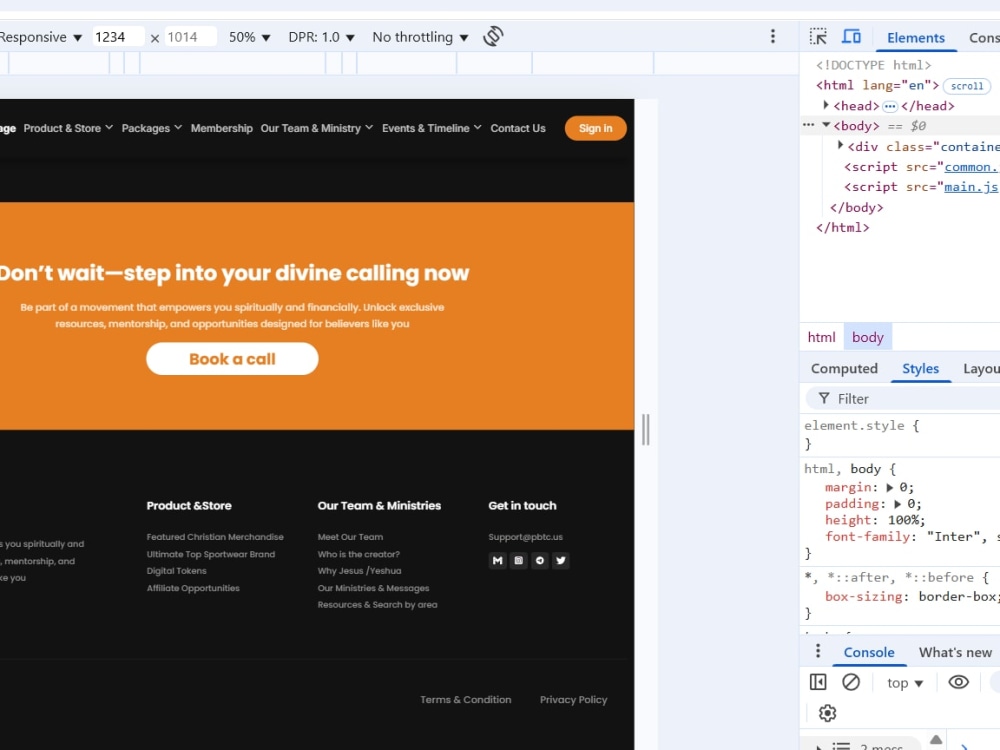The width and height of the screenshot is (1000, 750).
Task: Click the filter funnel icon in Styles
Action: (x=824, y=399)
